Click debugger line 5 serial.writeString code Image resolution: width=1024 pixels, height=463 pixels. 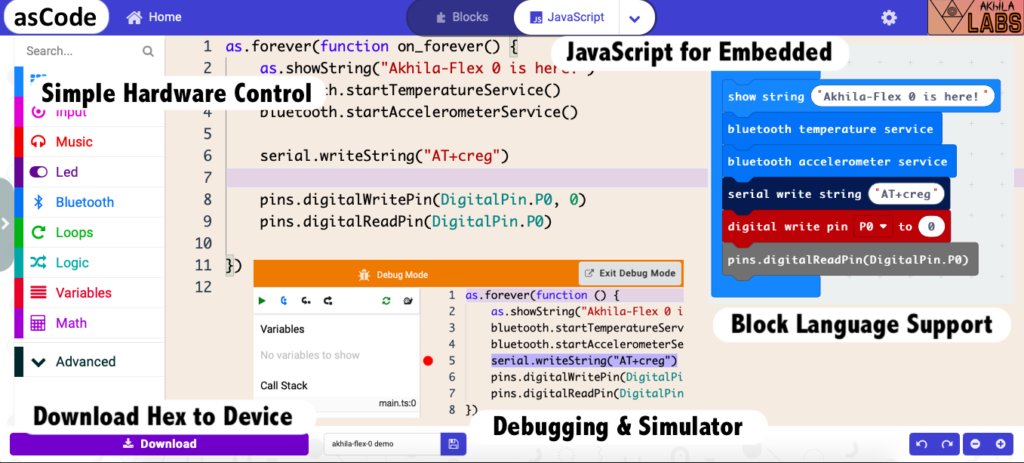coord(584,360)
